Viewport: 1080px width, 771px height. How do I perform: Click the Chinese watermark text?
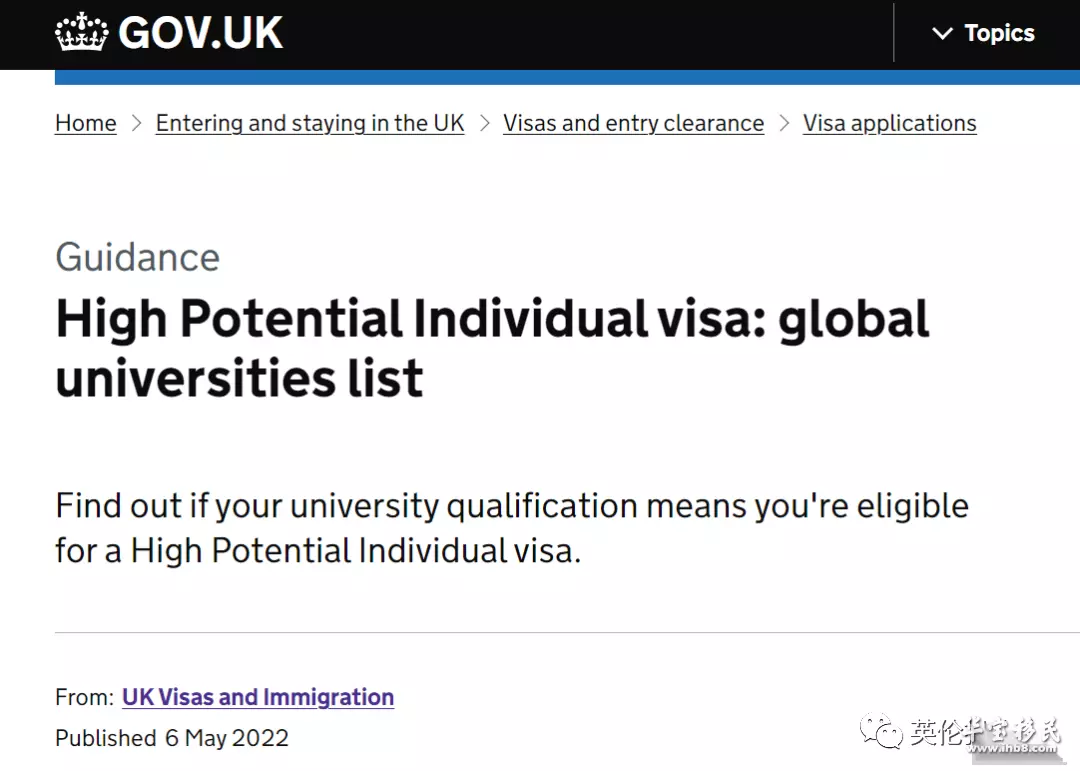click(x=985, y=733)
